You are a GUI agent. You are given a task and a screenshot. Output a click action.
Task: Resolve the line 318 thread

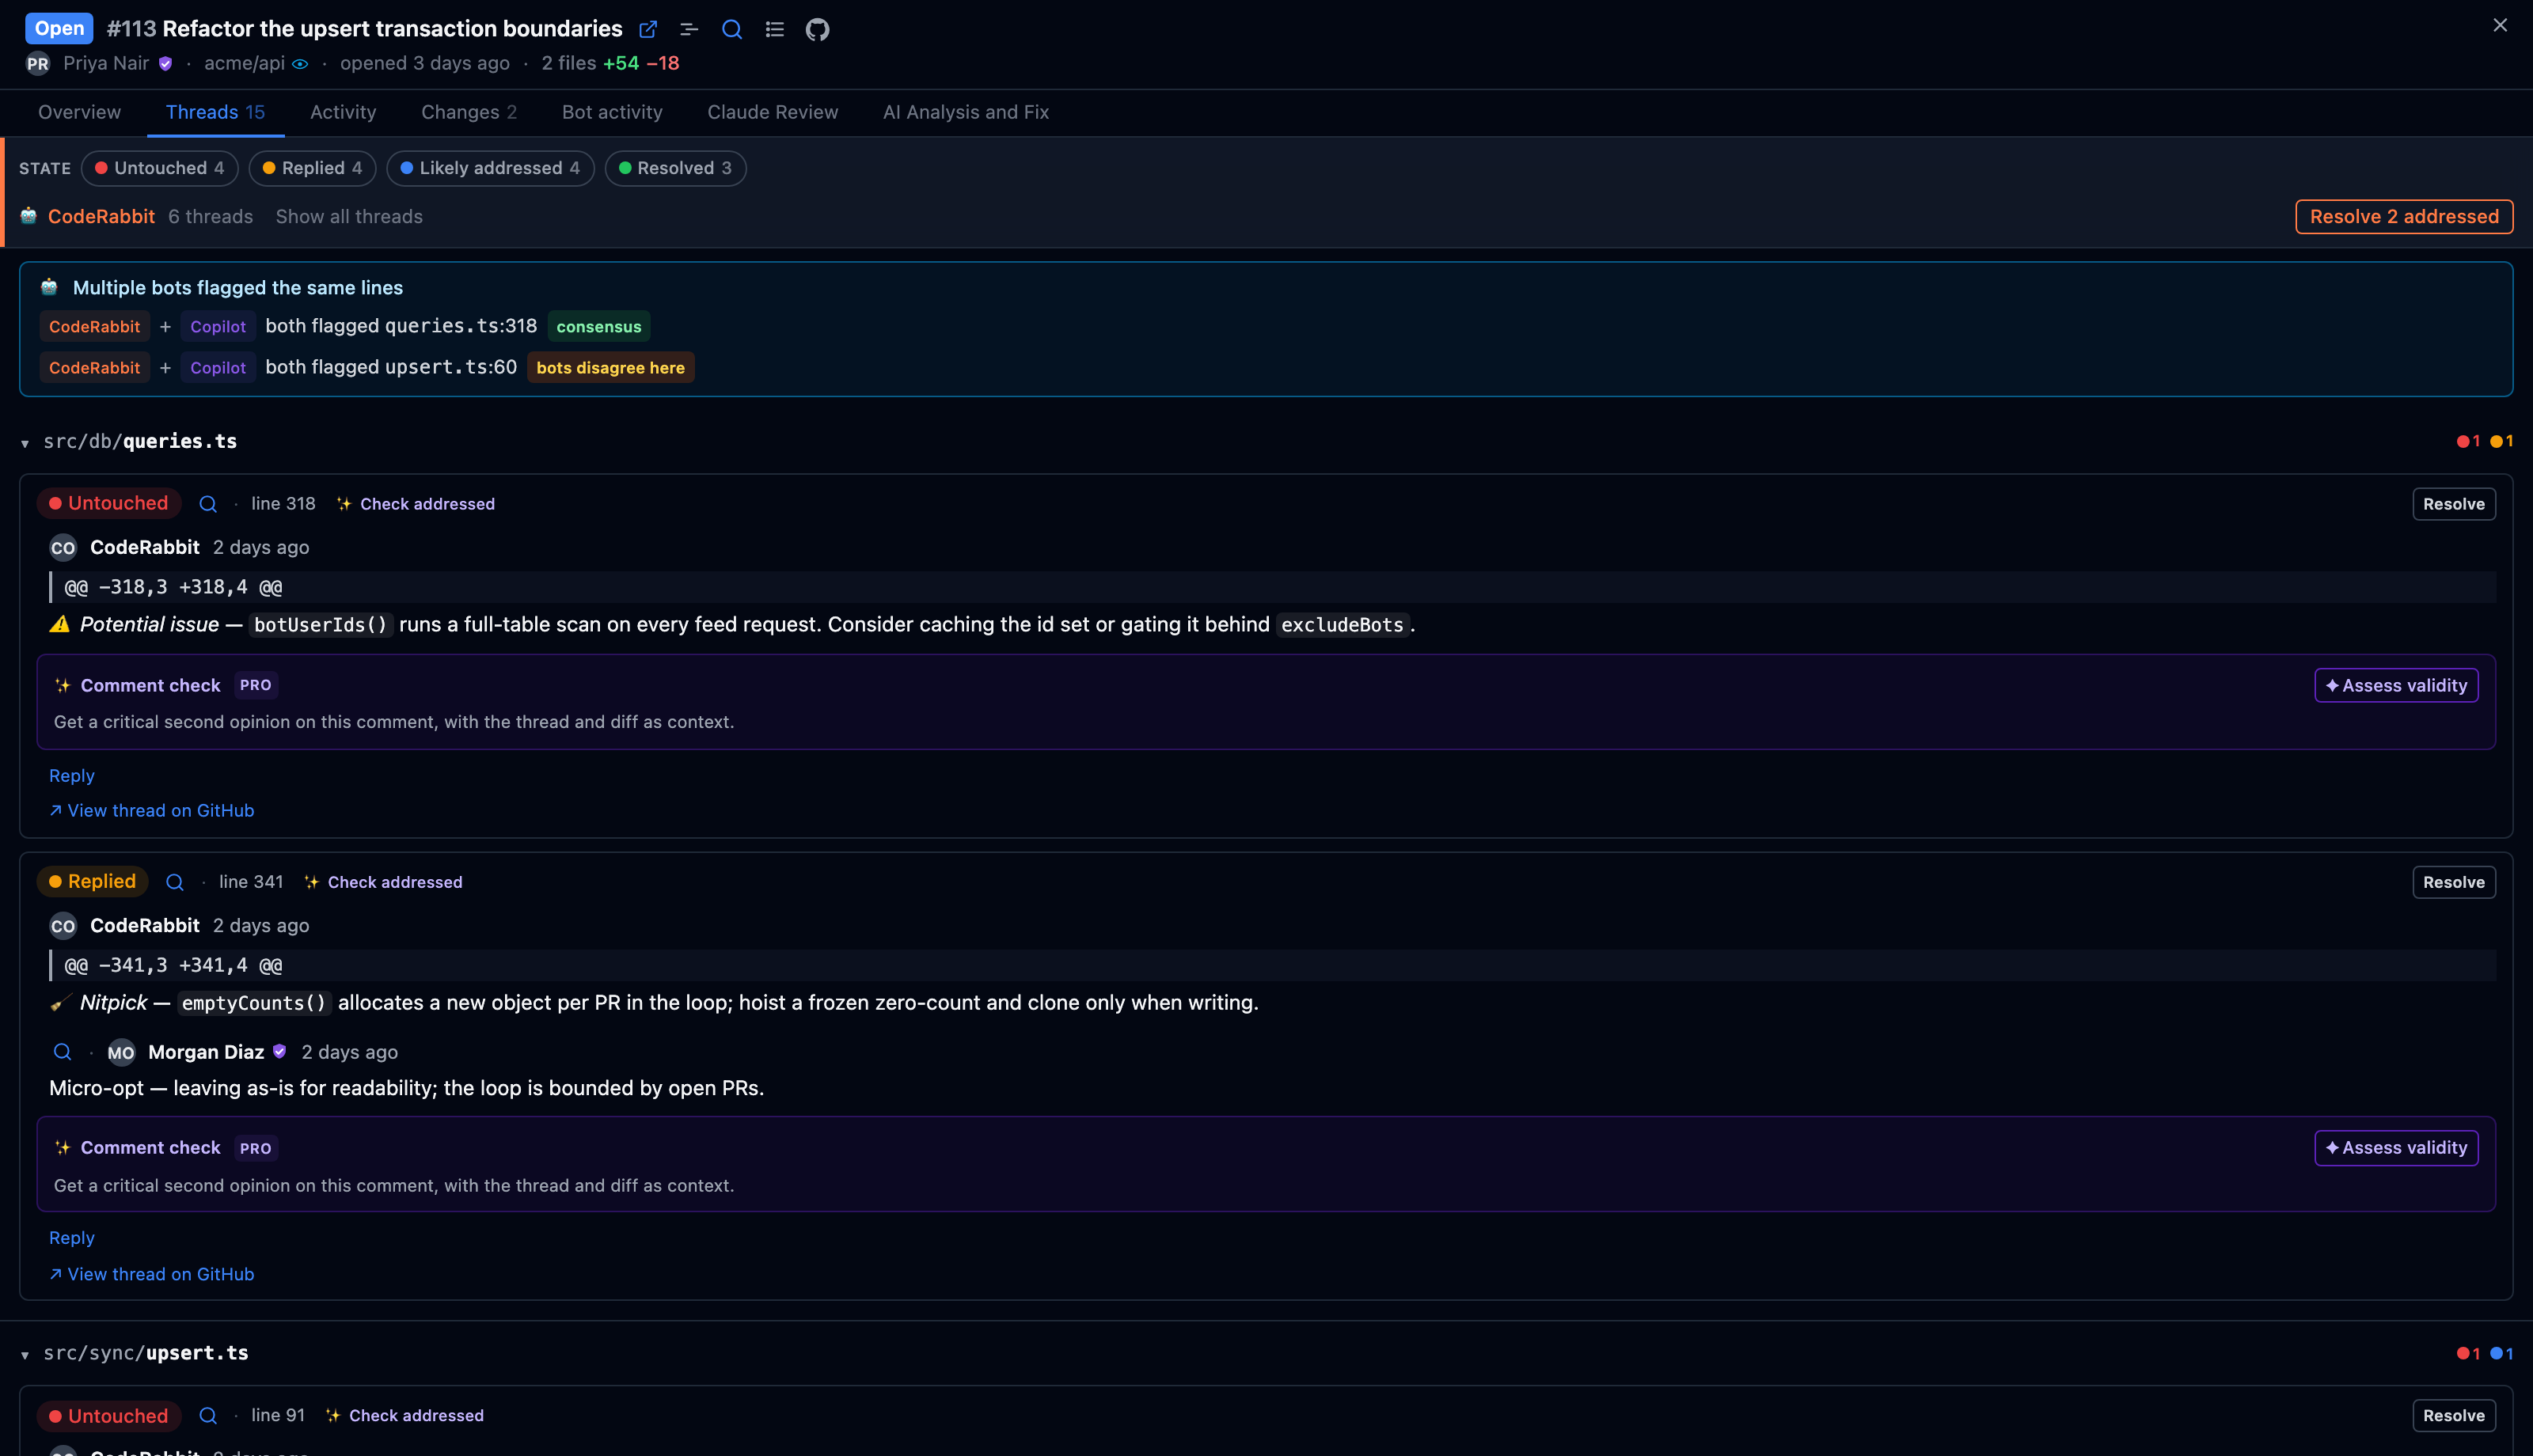[2453, 504]
